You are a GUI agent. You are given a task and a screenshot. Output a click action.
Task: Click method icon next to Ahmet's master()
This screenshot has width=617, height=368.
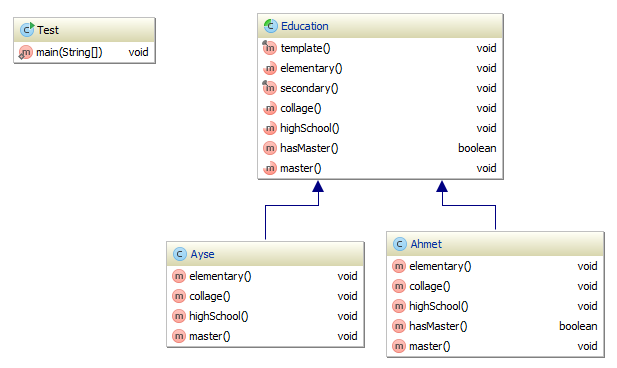[x=399, y=346]
